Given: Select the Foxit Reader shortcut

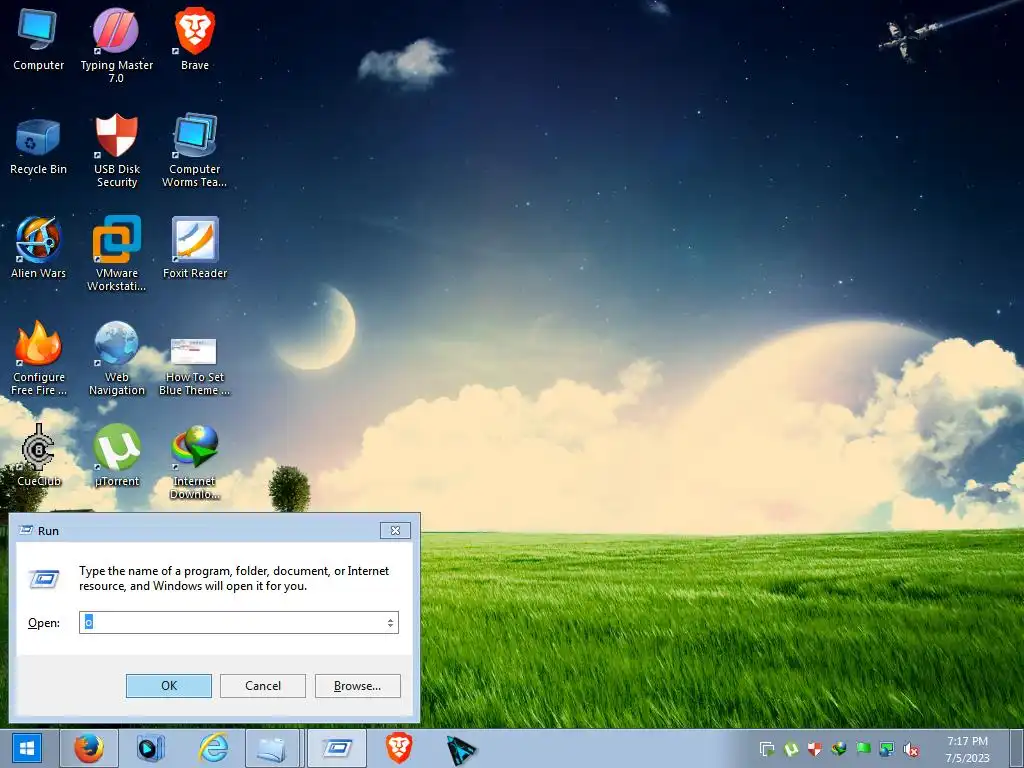Looking at the screenshot, I should pyautogui.click(x=195, y=248).
